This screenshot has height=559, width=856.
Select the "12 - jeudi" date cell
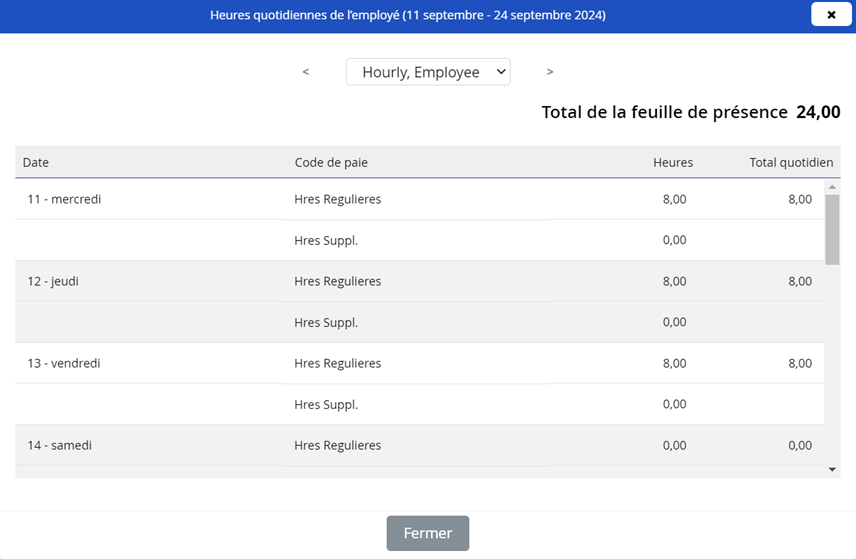point(53,281)
